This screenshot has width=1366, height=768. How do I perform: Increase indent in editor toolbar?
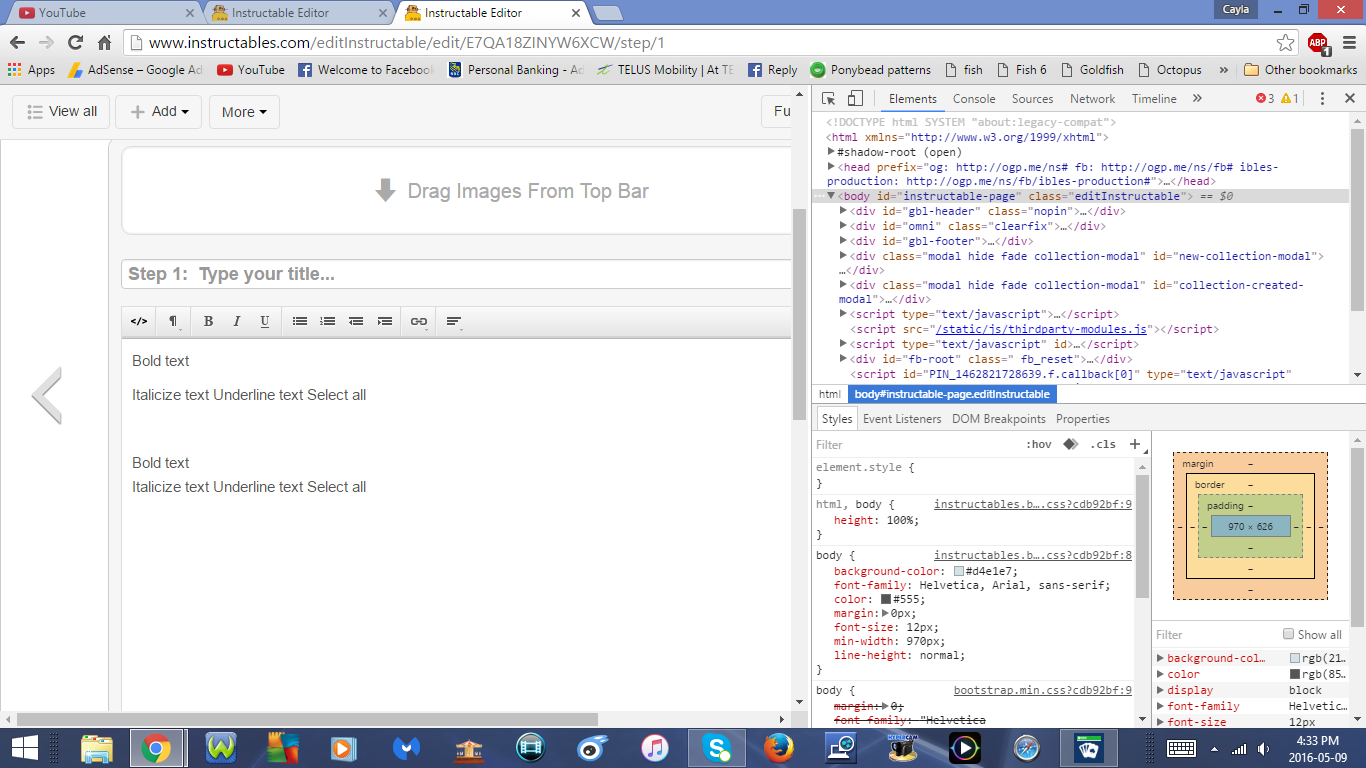[384, 322]
